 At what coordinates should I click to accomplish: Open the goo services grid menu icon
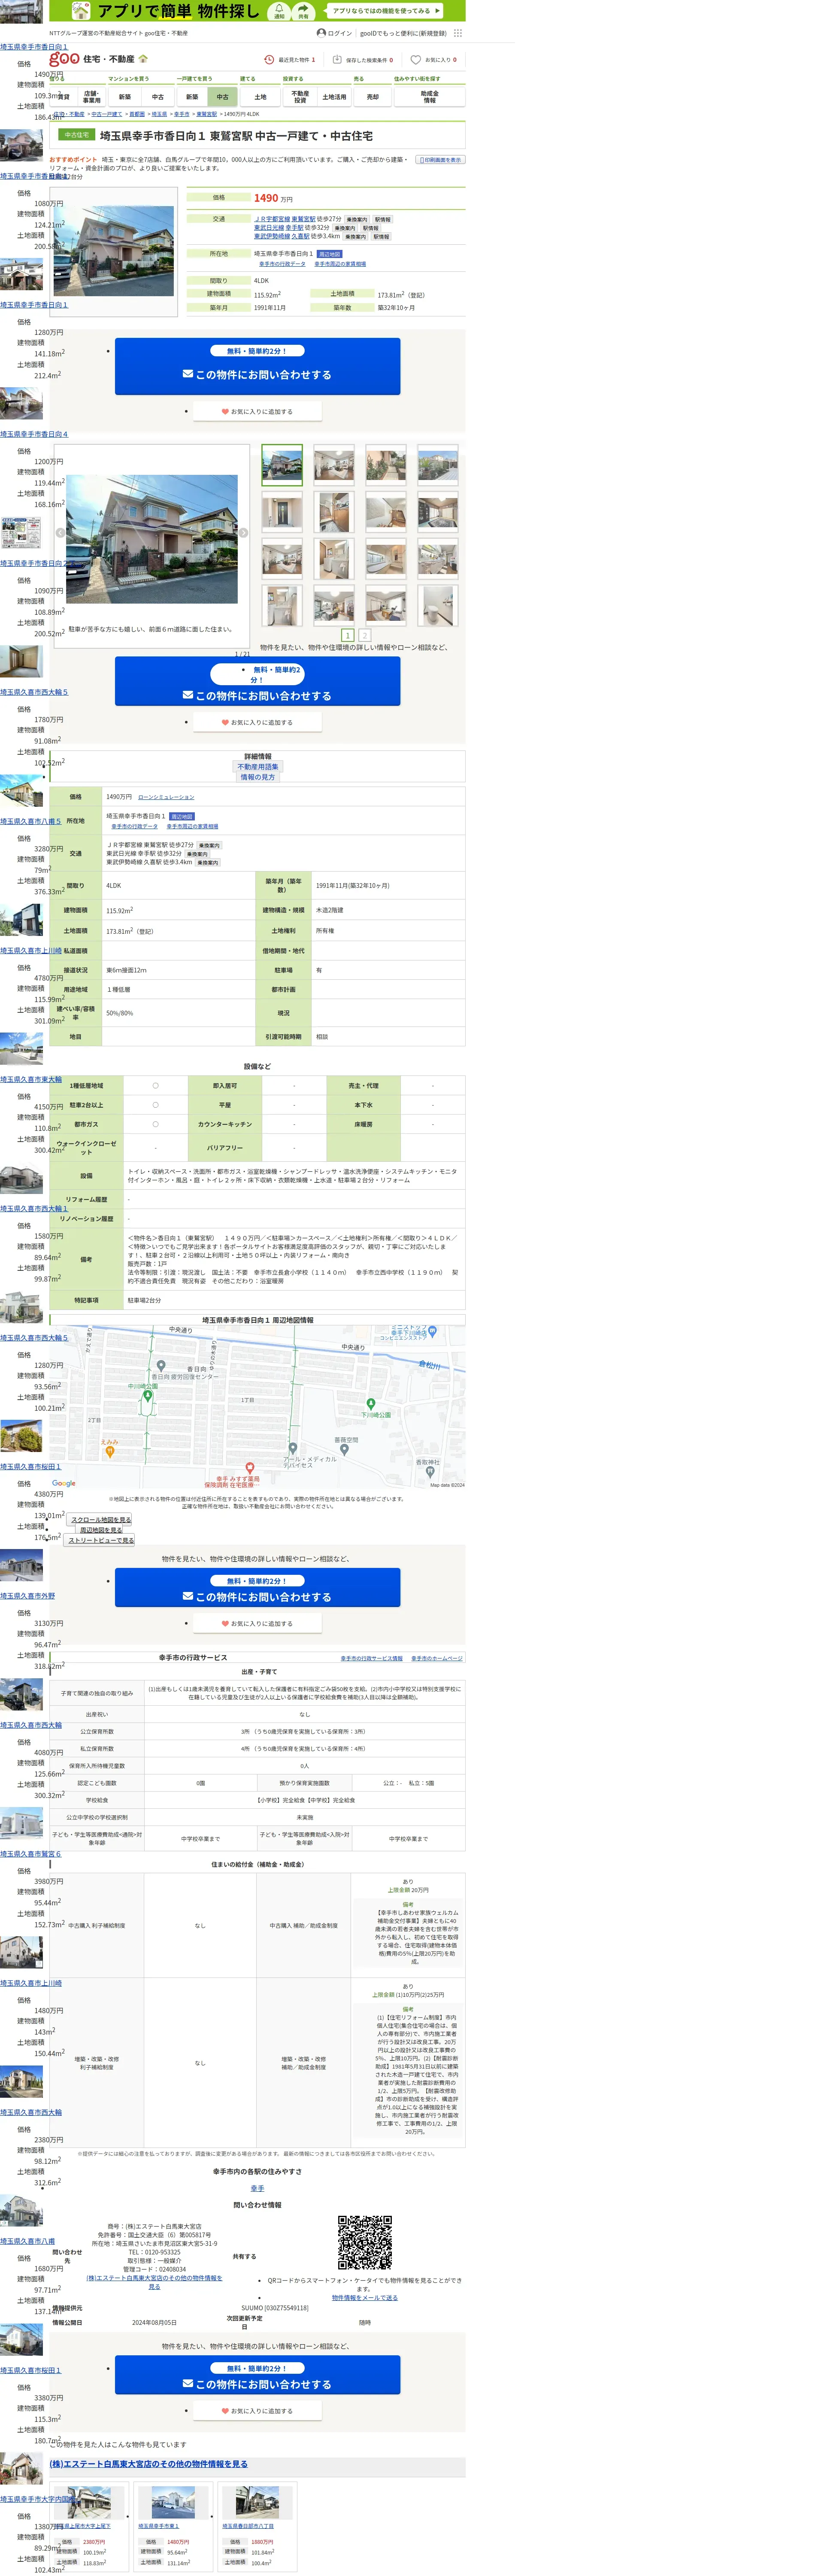point(458,33)
